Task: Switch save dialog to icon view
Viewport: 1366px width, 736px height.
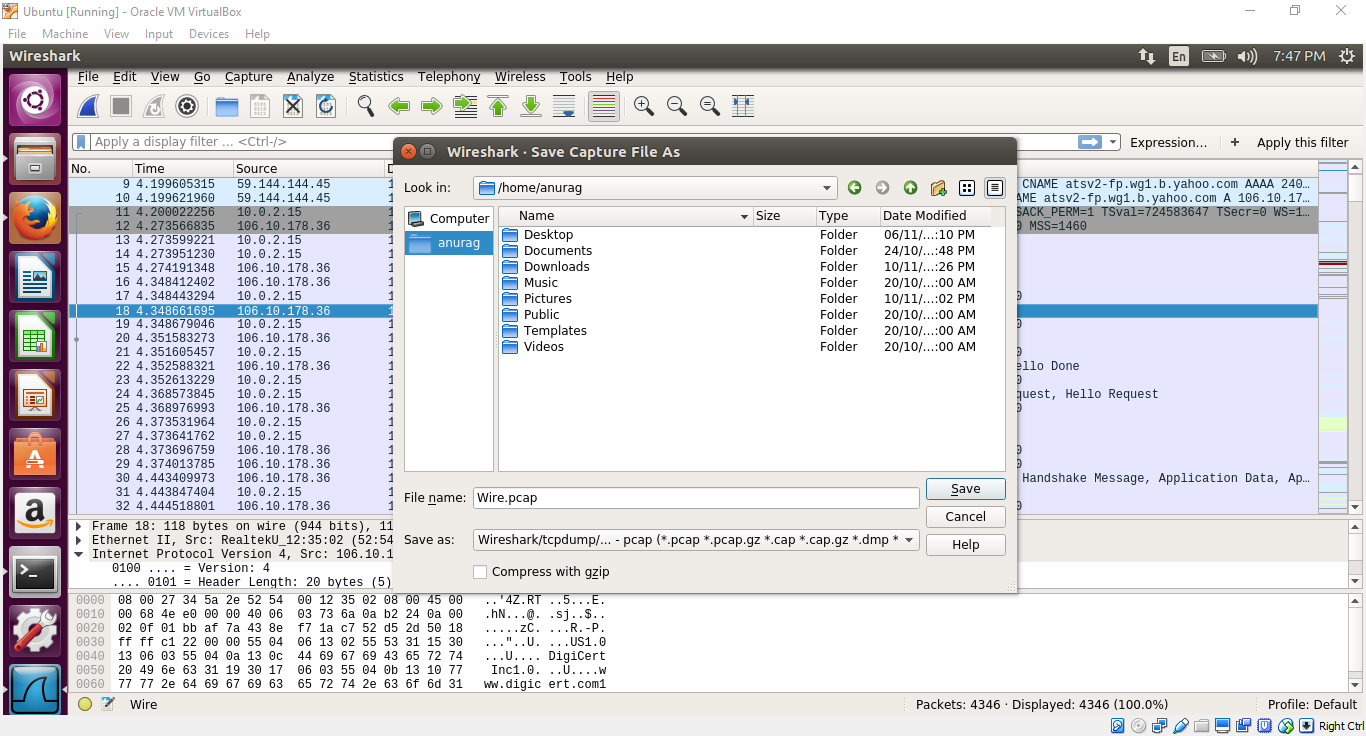Action: 967,188
